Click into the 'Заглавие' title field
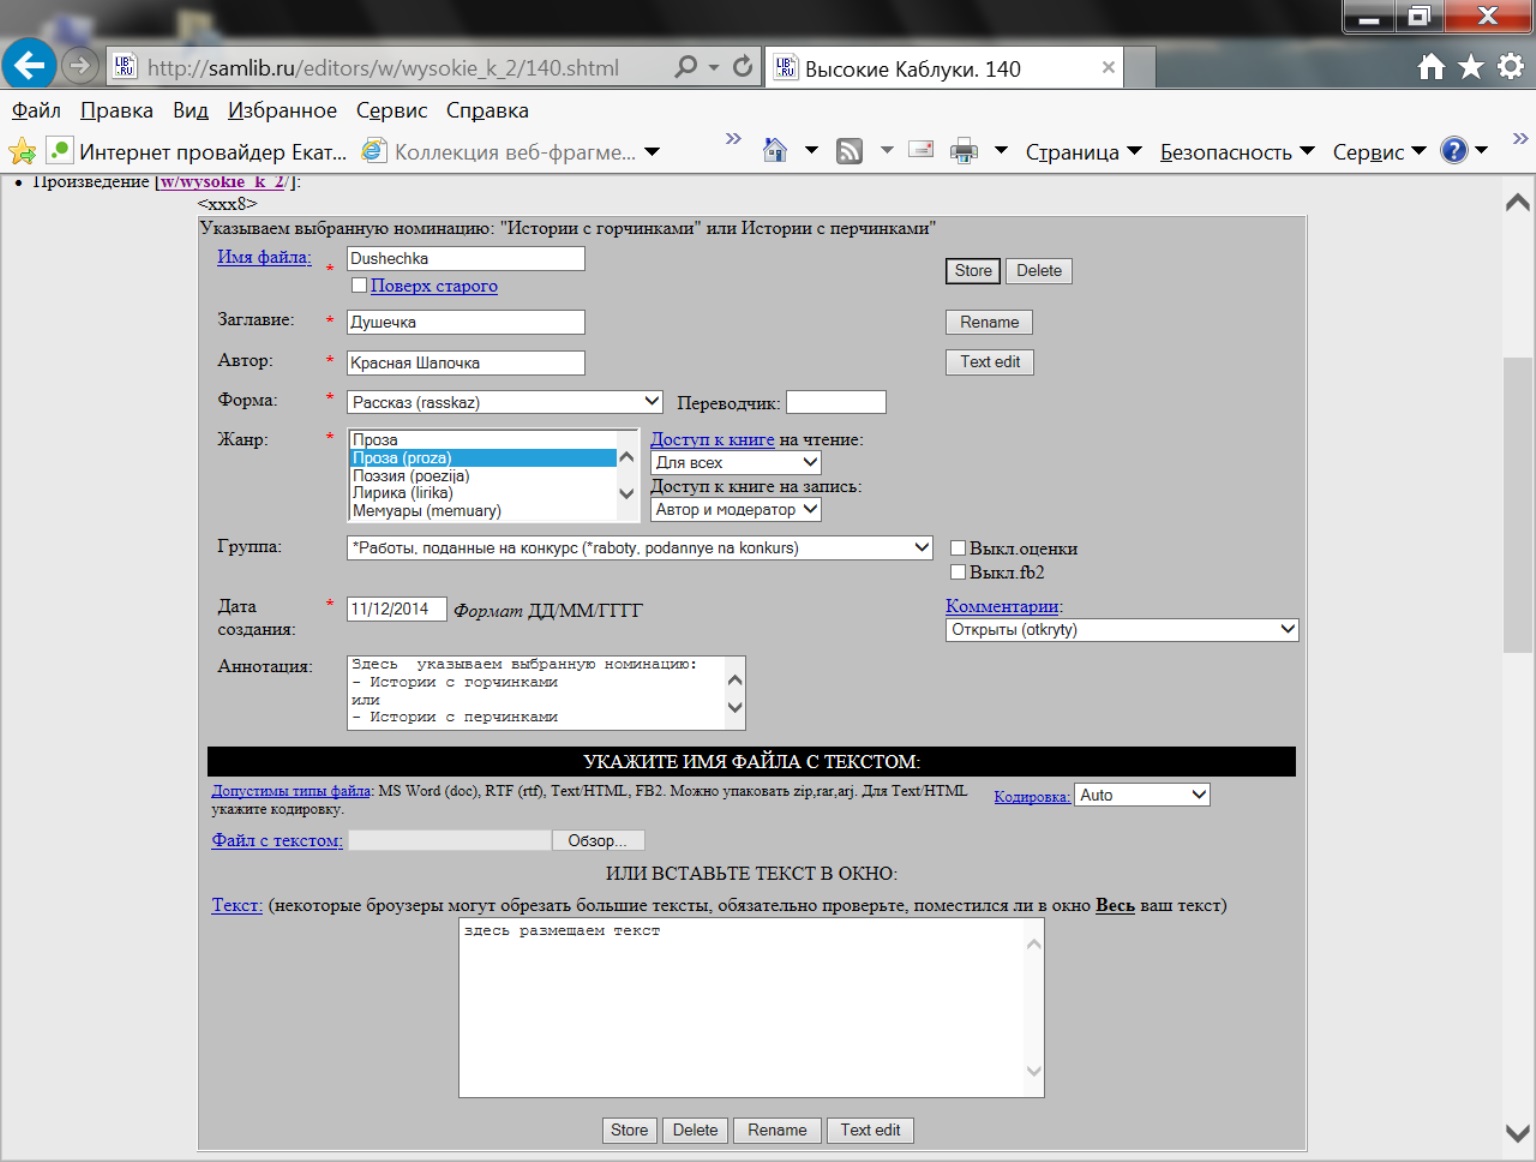Viewport: 1536px width, 1162px height. [x=465, y=322]
